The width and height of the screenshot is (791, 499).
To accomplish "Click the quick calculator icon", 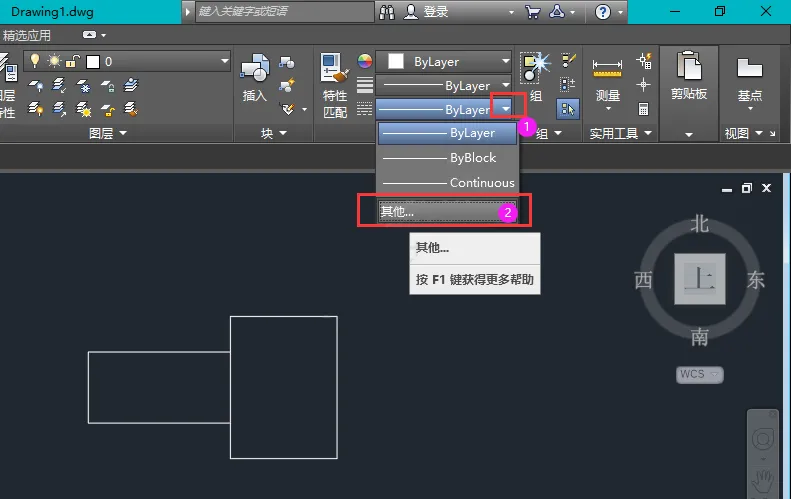I will coord(643,109).
